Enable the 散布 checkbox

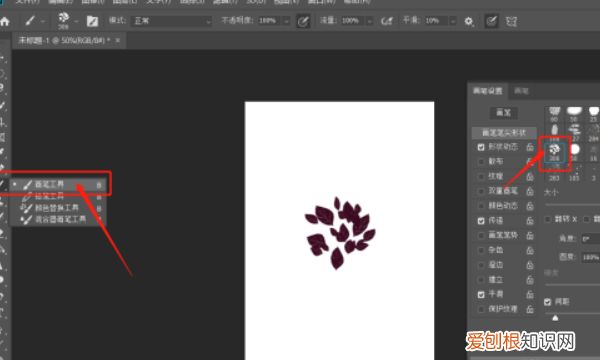tap(481, 161)
